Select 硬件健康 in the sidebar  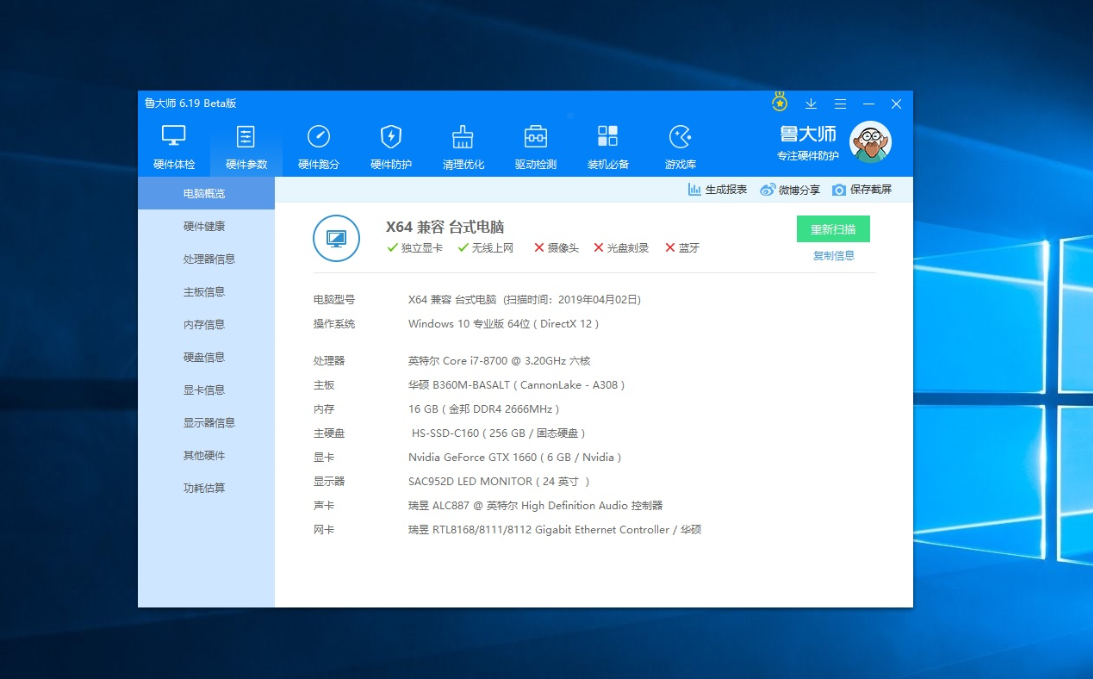pos(206,226)
